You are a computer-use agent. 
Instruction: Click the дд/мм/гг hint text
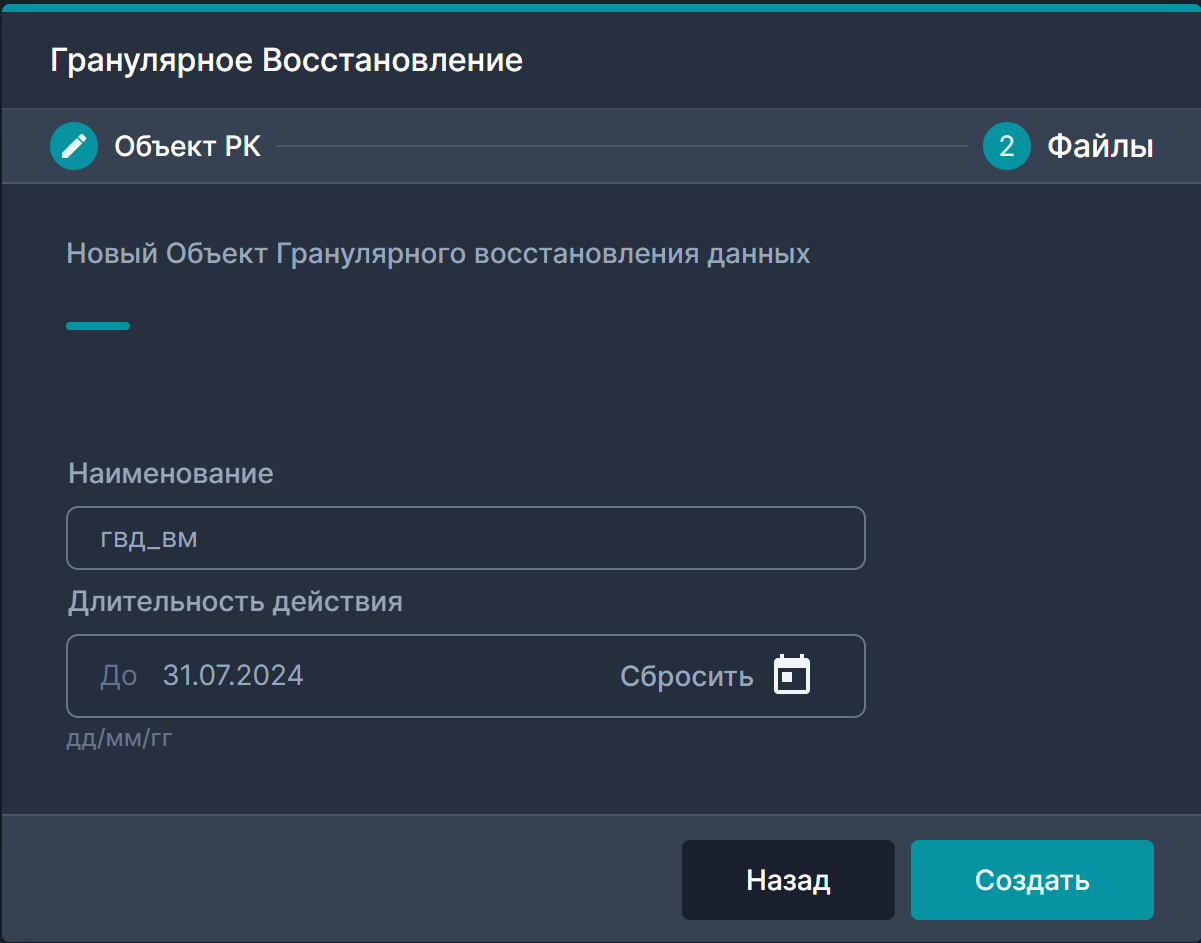pos(119,739)
